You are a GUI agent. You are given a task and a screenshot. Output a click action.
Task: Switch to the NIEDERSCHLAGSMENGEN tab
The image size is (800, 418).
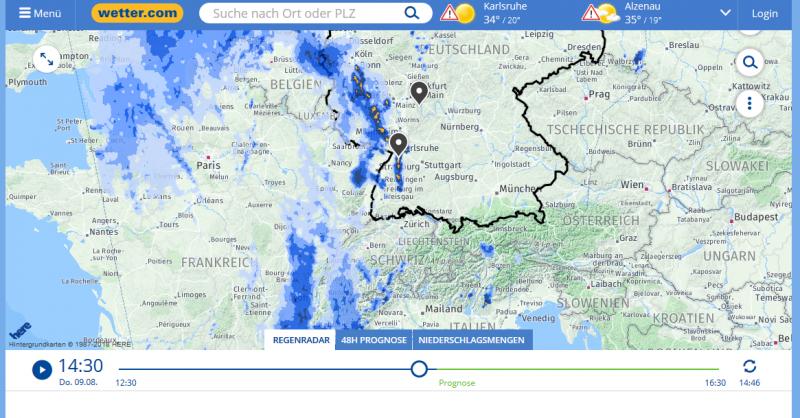[471, 340]
